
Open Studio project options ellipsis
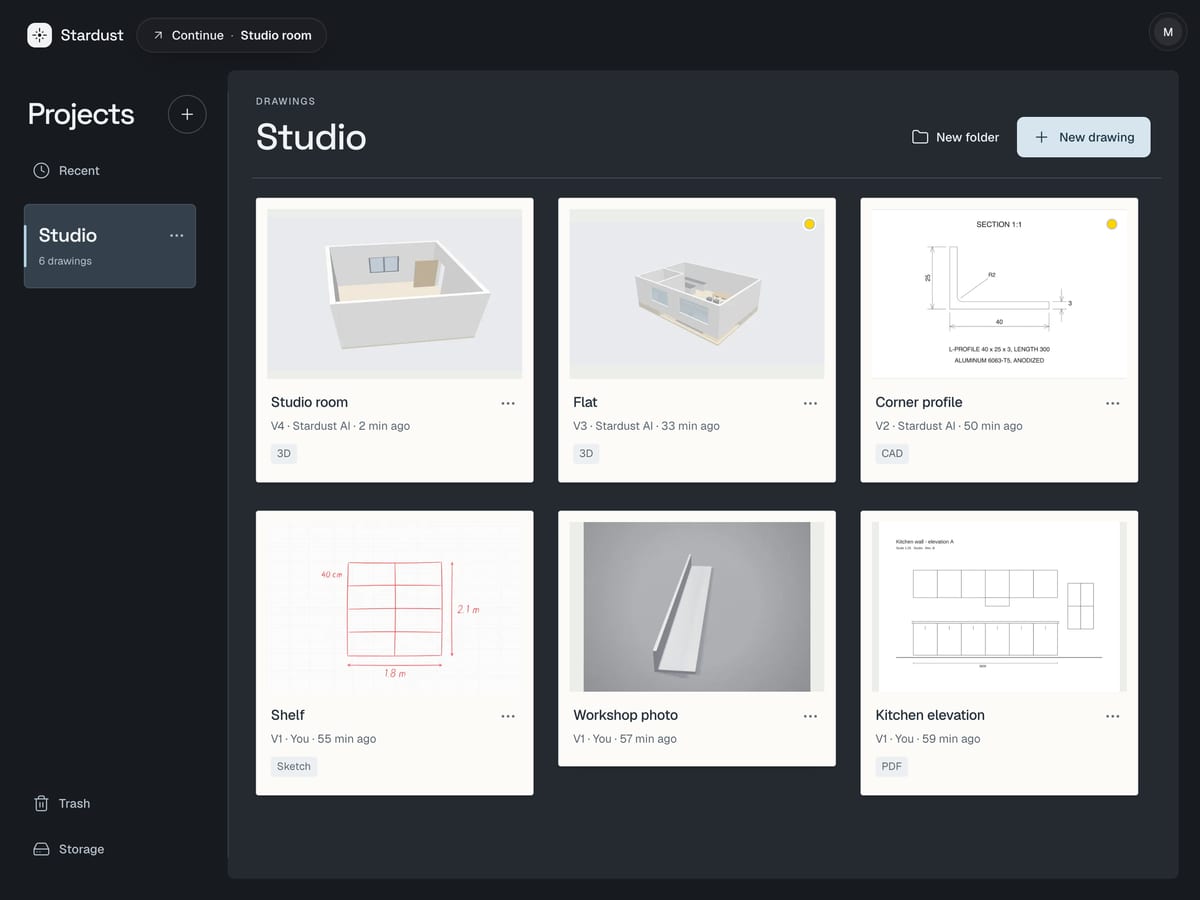point(177,236)
